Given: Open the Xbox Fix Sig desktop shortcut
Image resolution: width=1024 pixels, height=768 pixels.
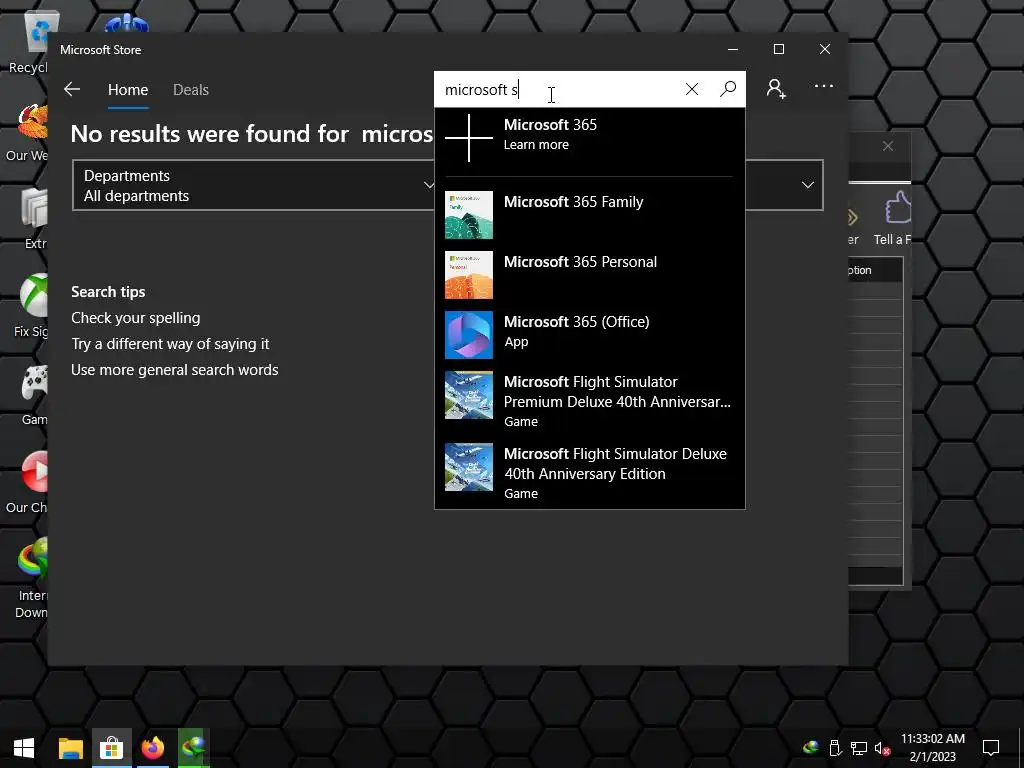Looking at the screenshot, I should pos(31,306).
